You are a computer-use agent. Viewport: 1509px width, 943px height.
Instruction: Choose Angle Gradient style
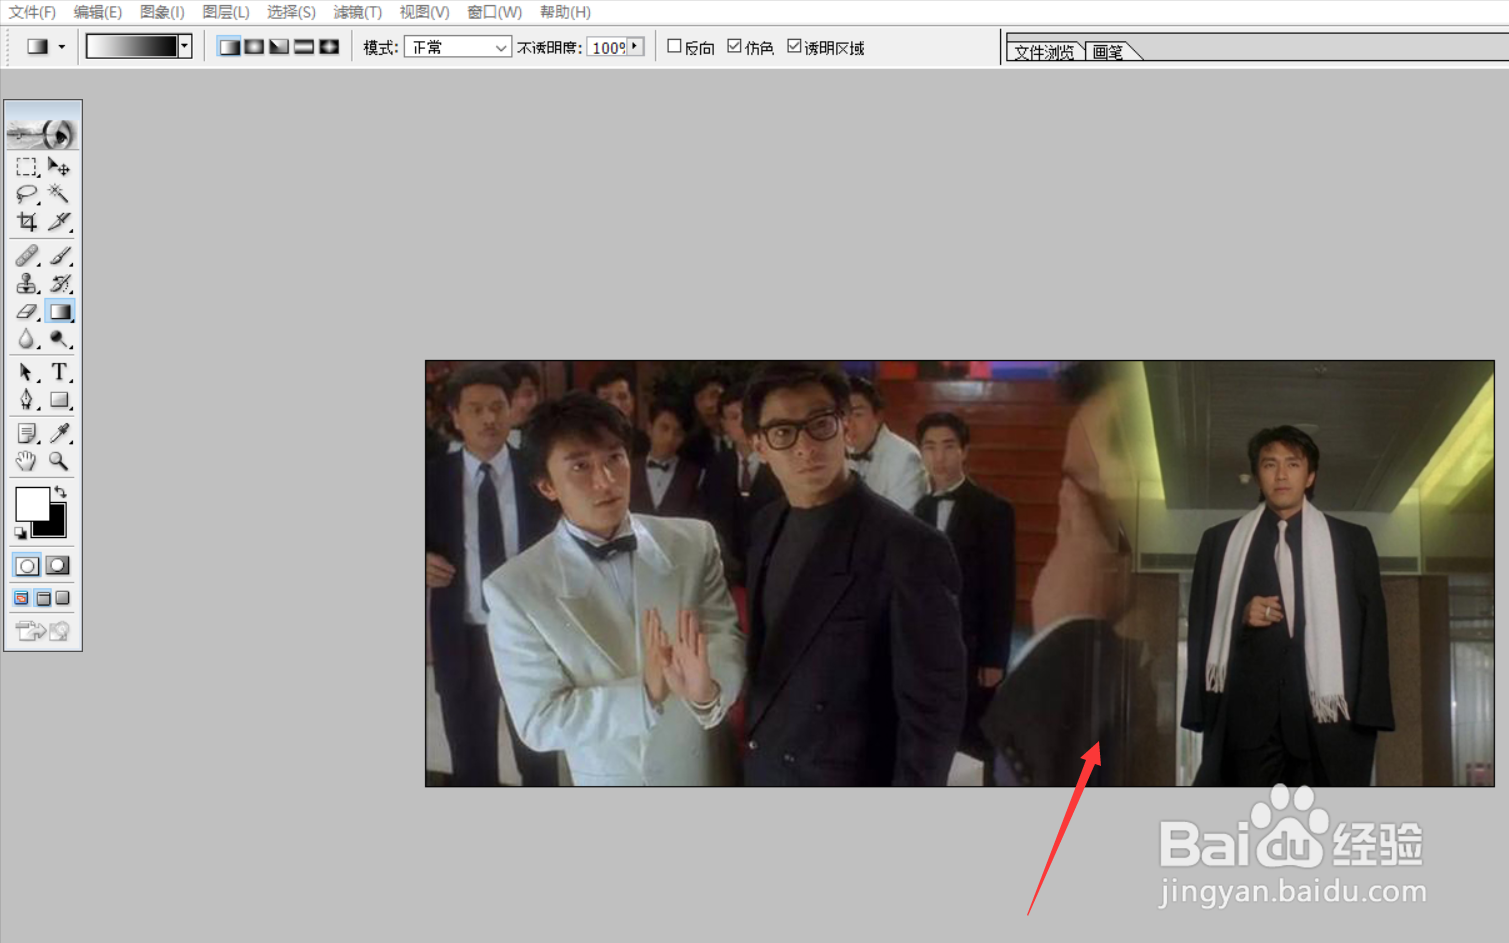pos(279,47)
